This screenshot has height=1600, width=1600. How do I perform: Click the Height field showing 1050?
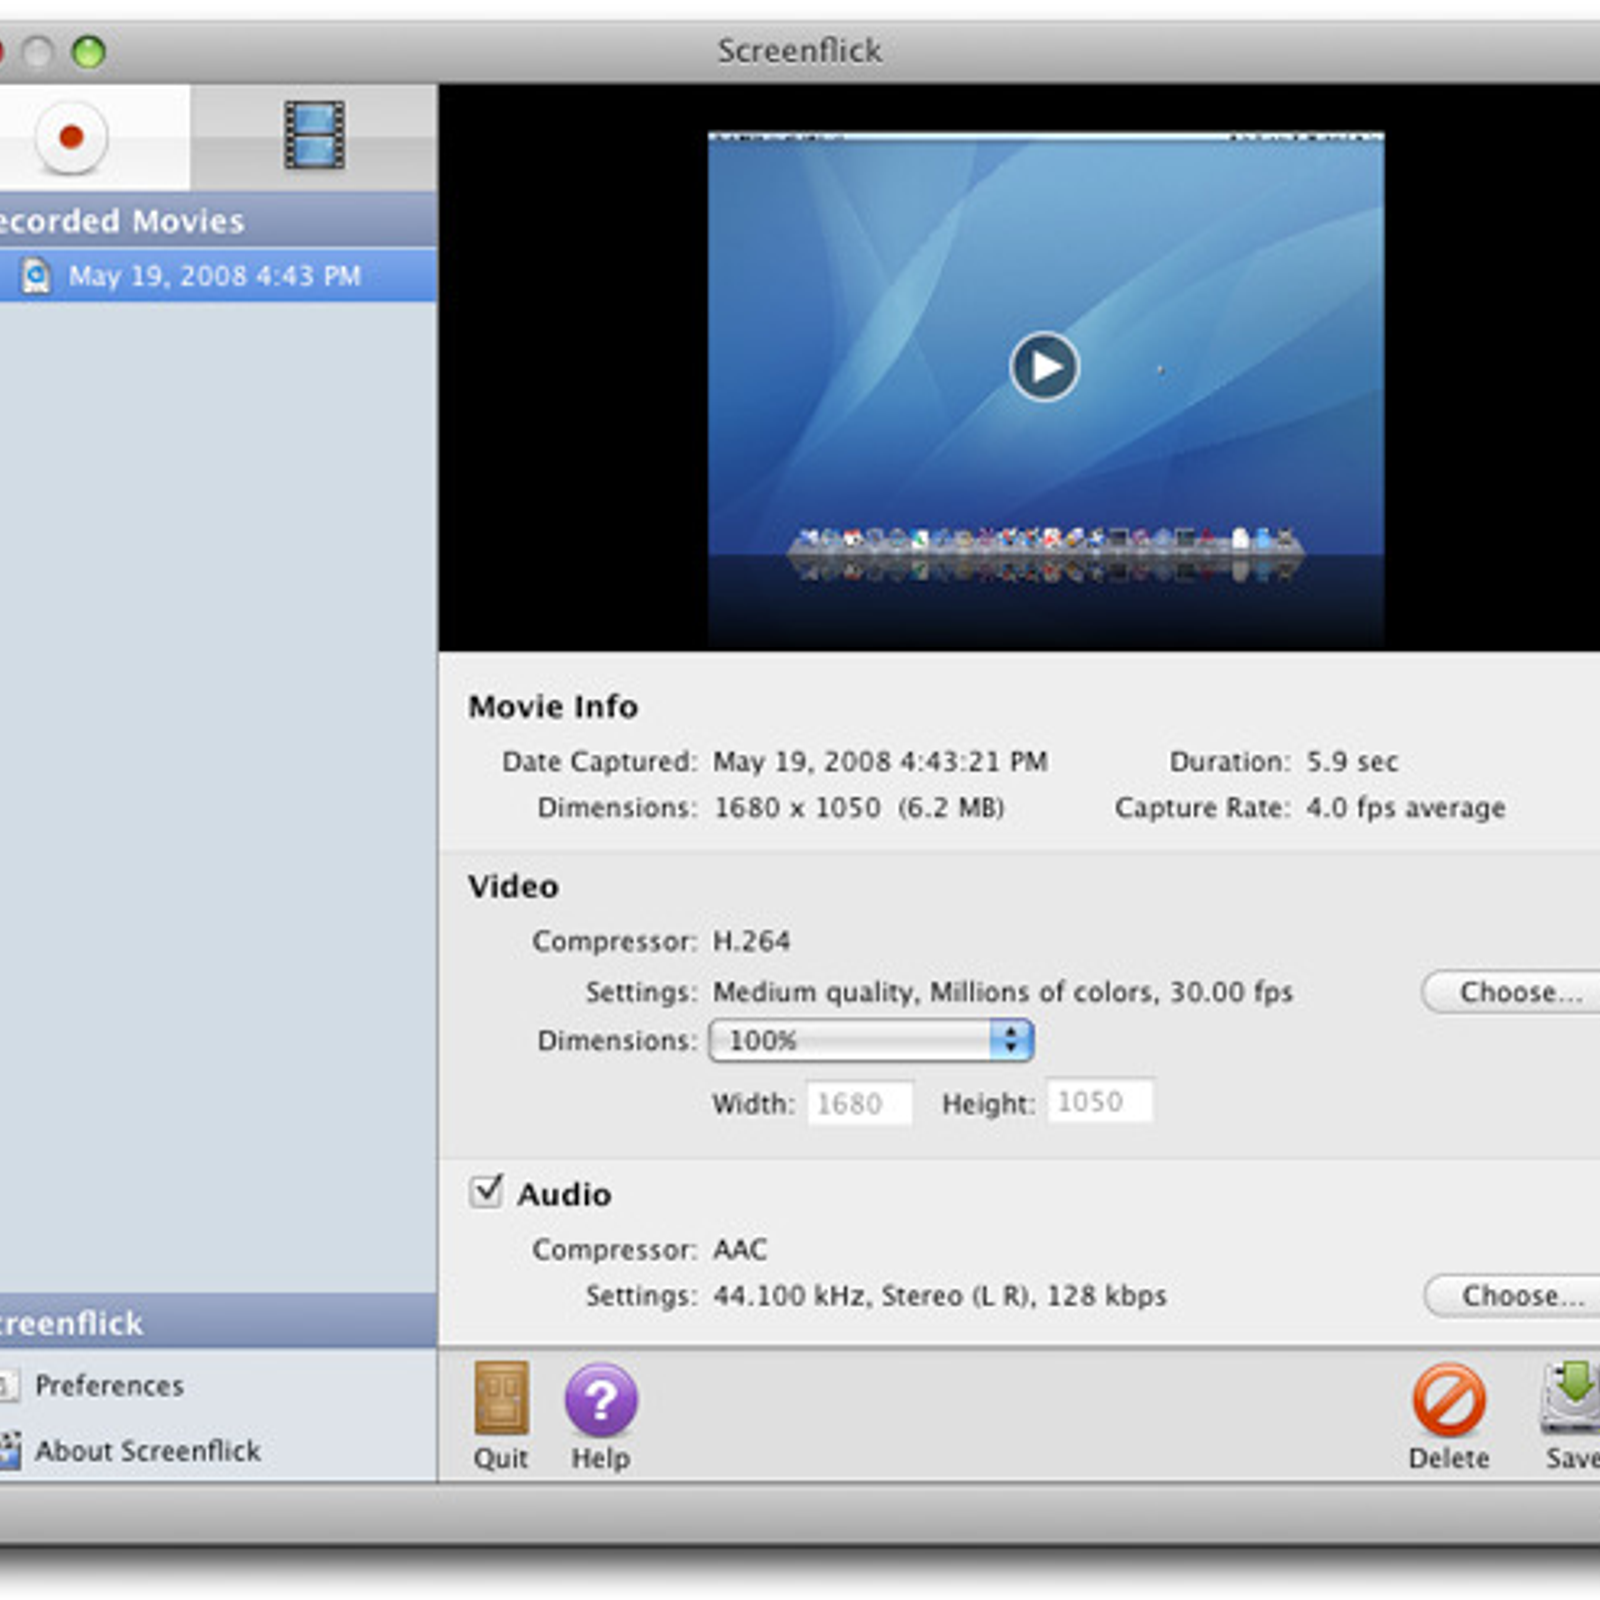(1099, 1101)
